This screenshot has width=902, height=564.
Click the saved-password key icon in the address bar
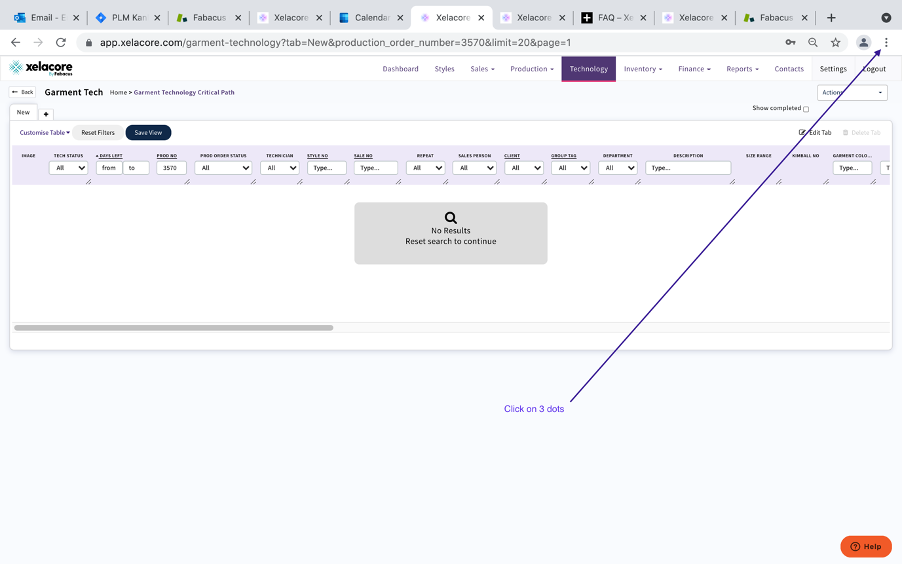click(790, 43)
